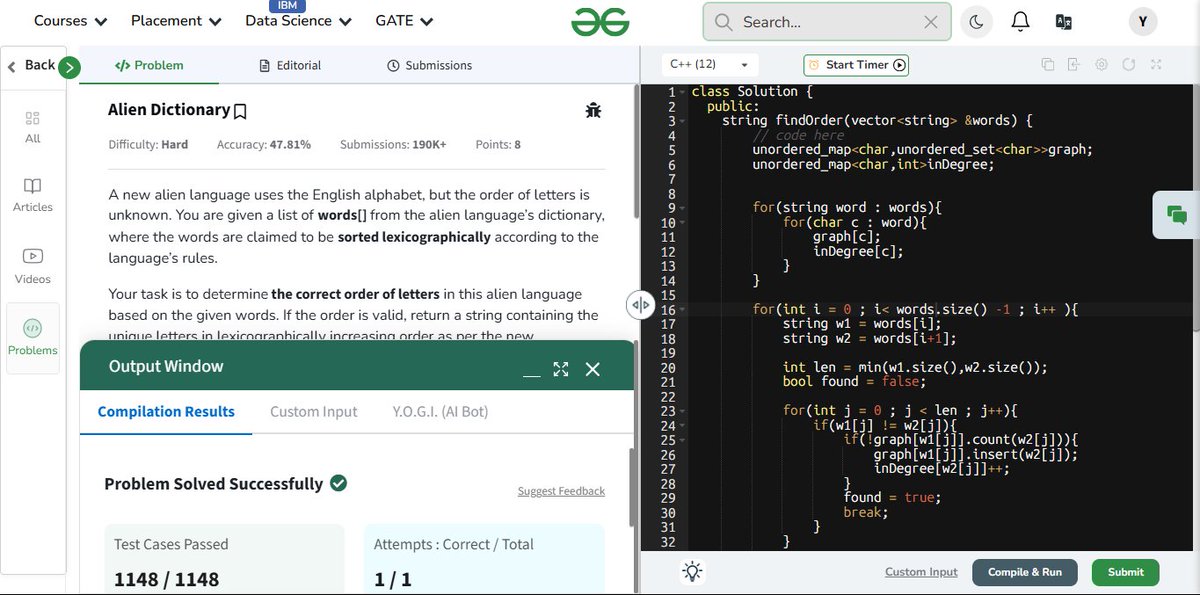This screenshot has height=595, width=1200.
Task: Click the IBM badge above Data Science
Action: (287, 6)
